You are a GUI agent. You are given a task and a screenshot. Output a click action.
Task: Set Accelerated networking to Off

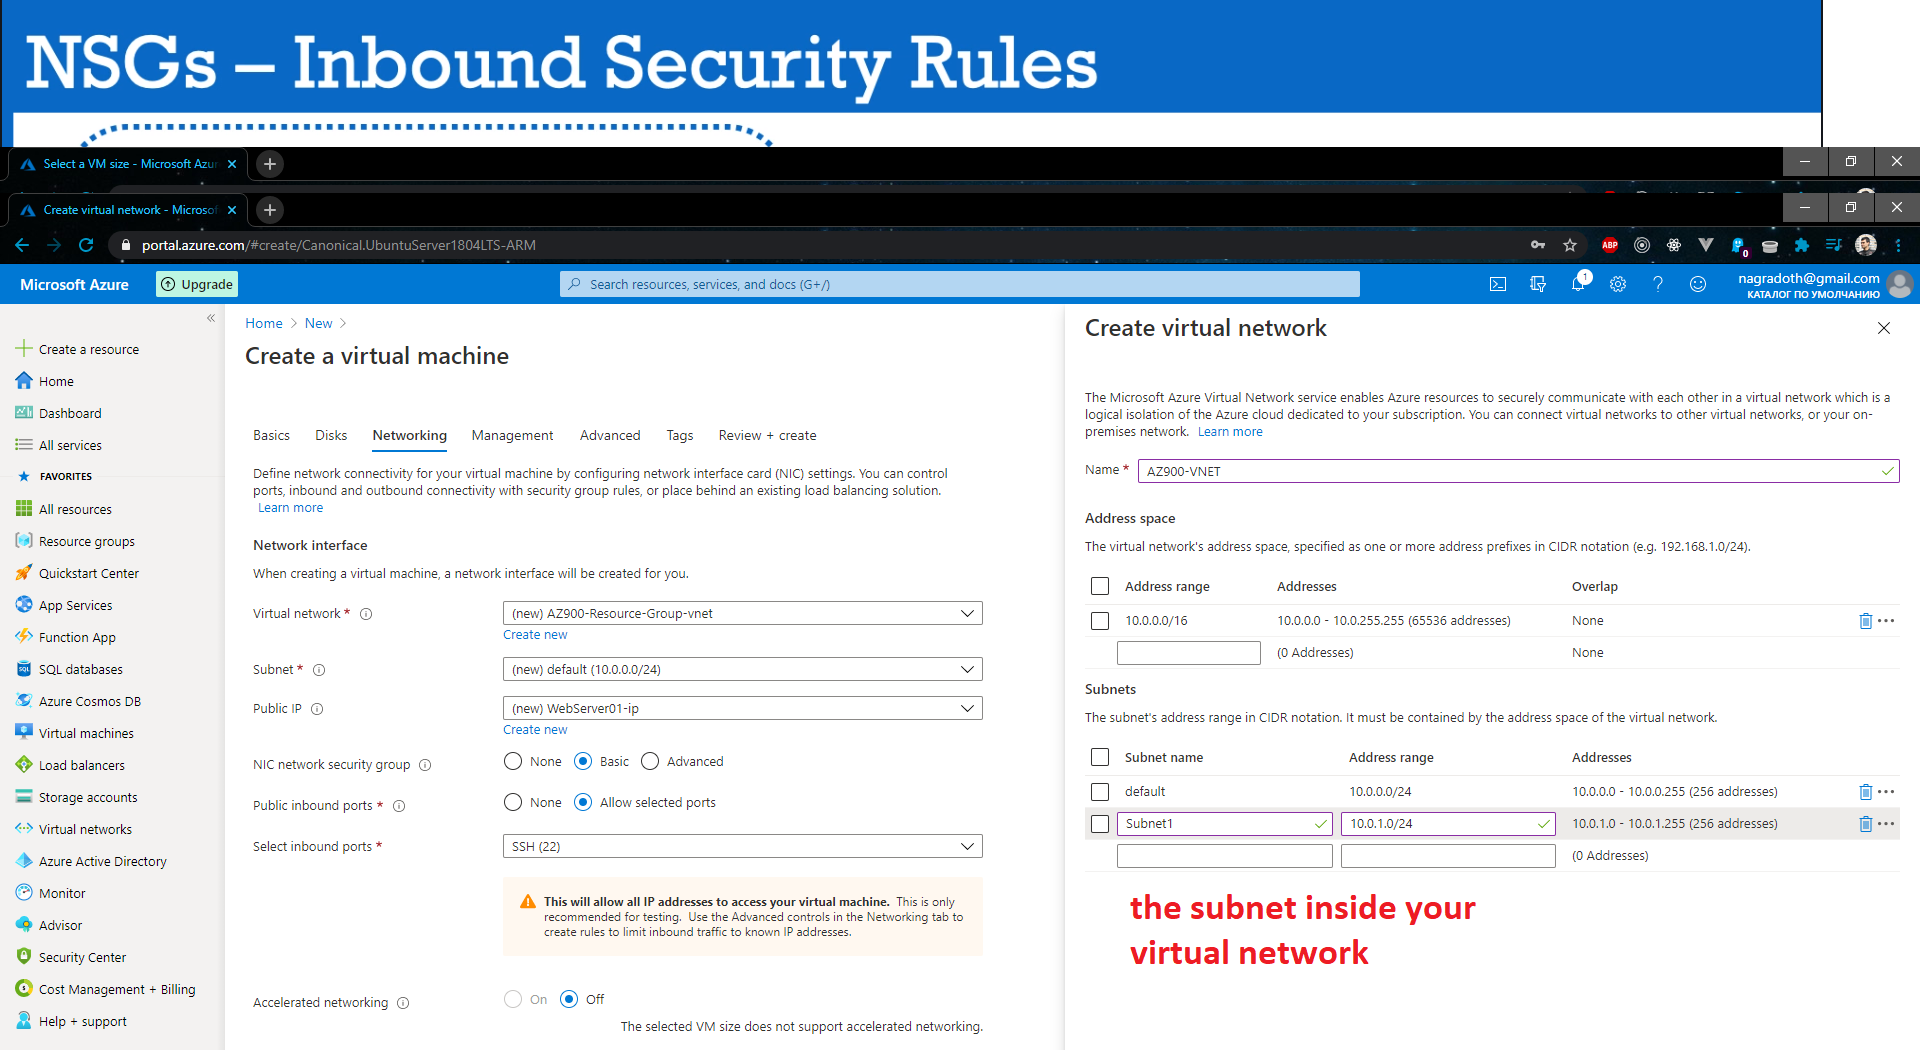pyautogui.click(x=569, y=999)
